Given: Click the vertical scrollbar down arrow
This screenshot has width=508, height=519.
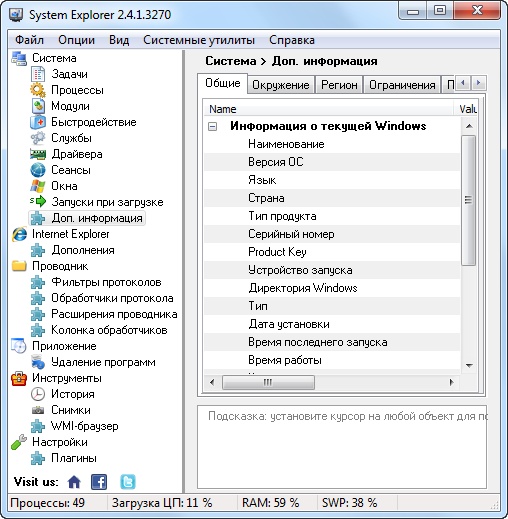Looking at the screenshot, I should (469, 366).
